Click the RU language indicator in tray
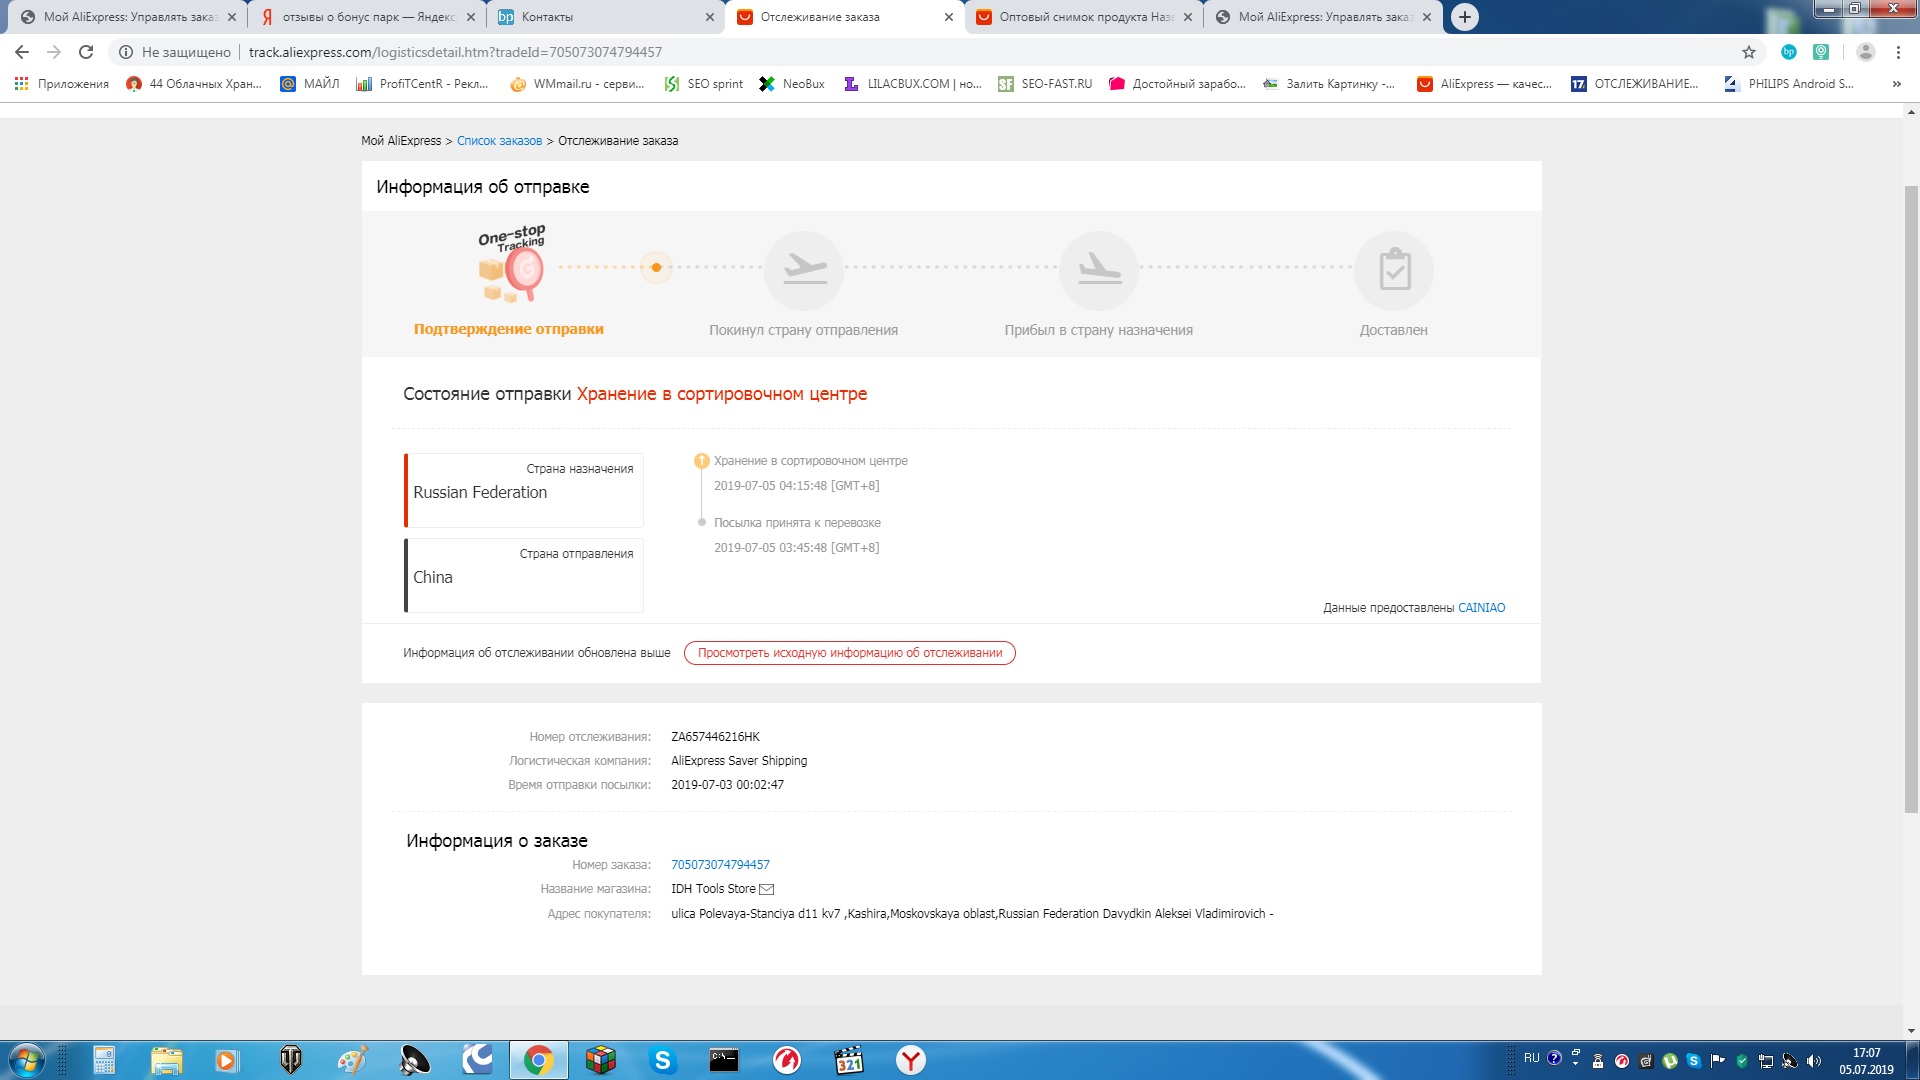This screenshot has height=1080, width=1920. pos(1531,1058)
